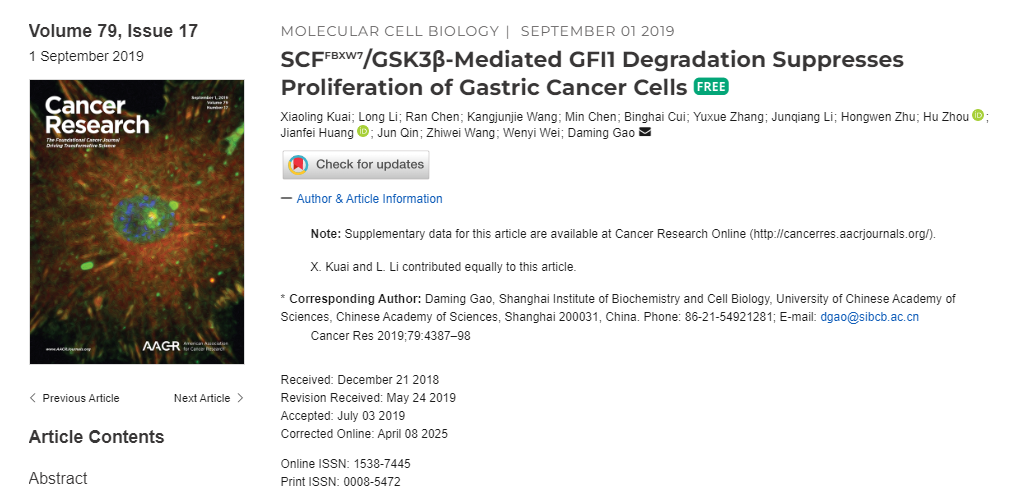Open Volume 79, Issue 17 link
The image size is (1020, 499).
pos(113,31)
